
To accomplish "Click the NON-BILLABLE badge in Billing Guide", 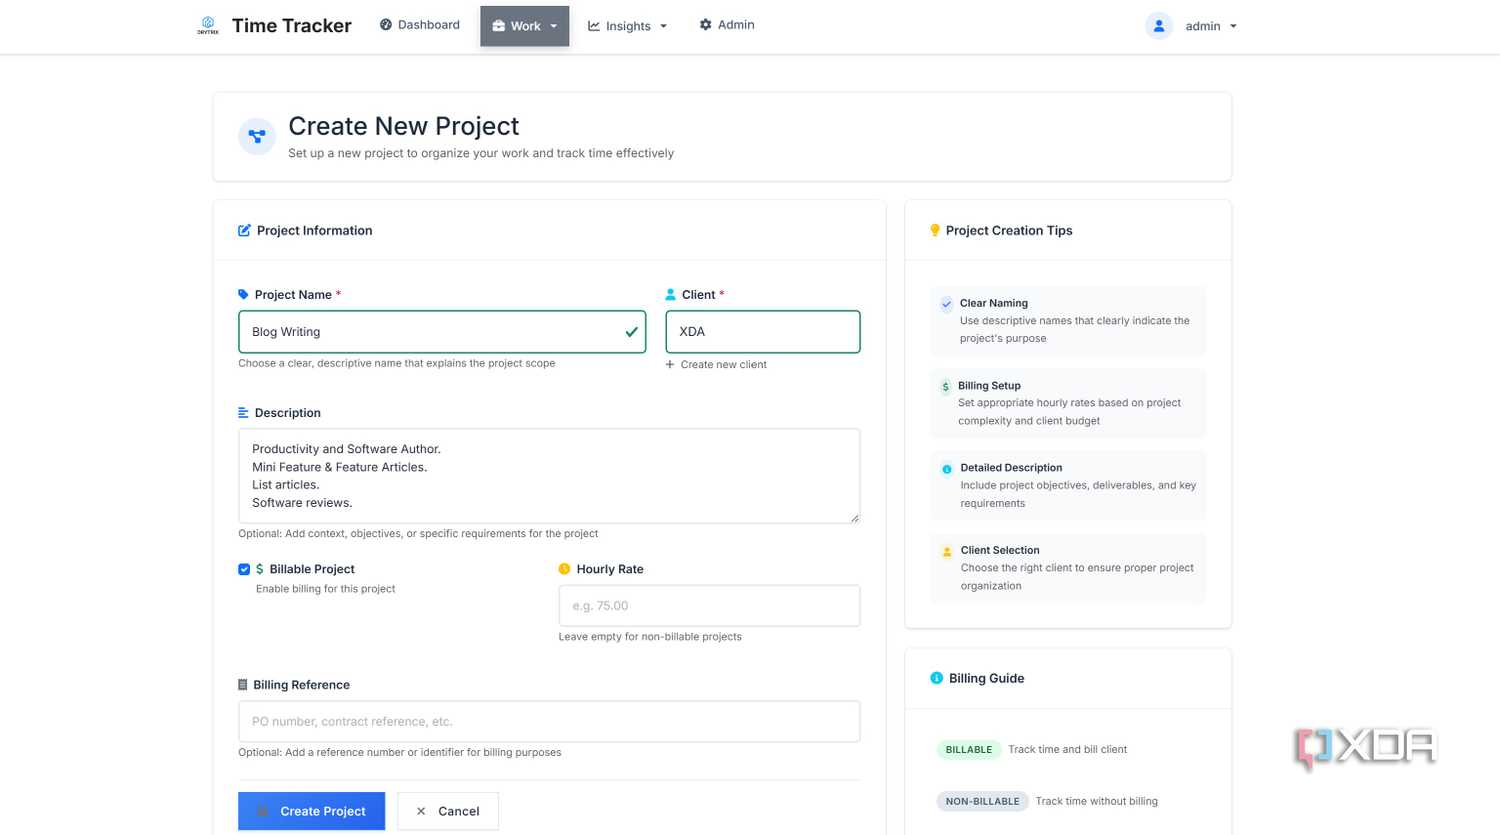I will tap(982, 801).
